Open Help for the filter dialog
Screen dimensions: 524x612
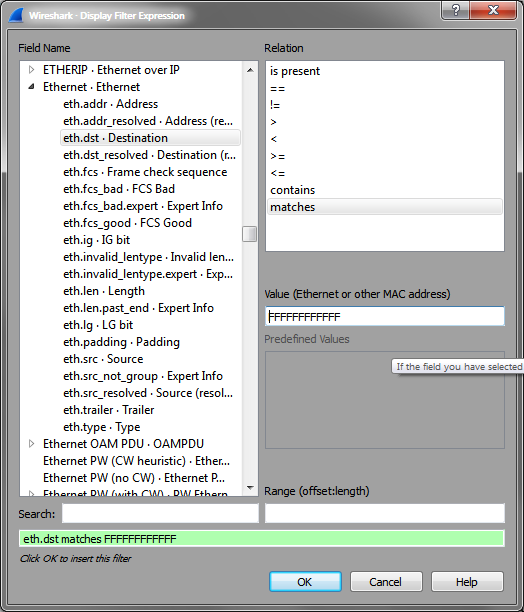pyautogui.click(x=467, y=582)
